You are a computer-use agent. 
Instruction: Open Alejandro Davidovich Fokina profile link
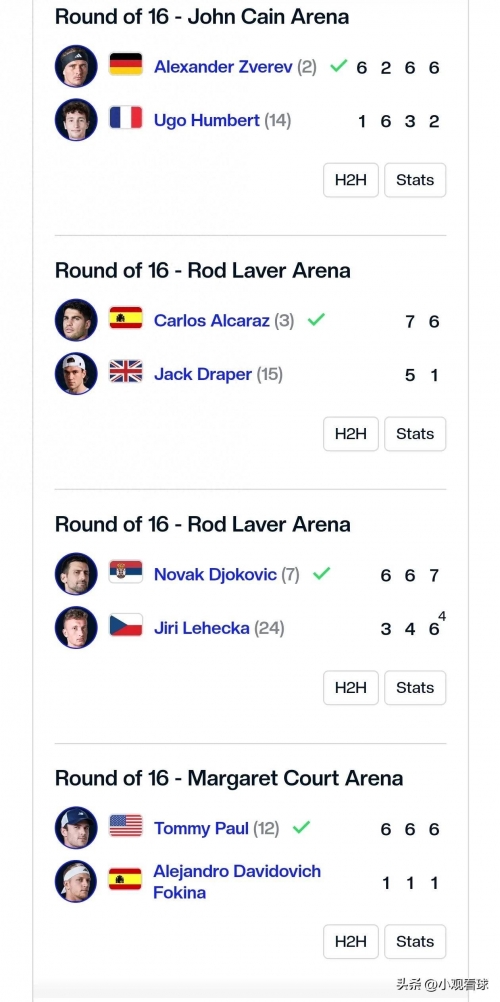pos(237,881)
